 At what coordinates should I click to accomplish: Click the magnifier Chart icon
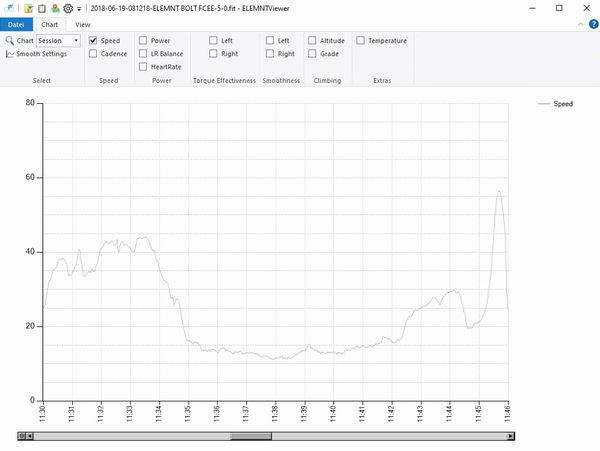pyautogui.click(x=10, y=40)
